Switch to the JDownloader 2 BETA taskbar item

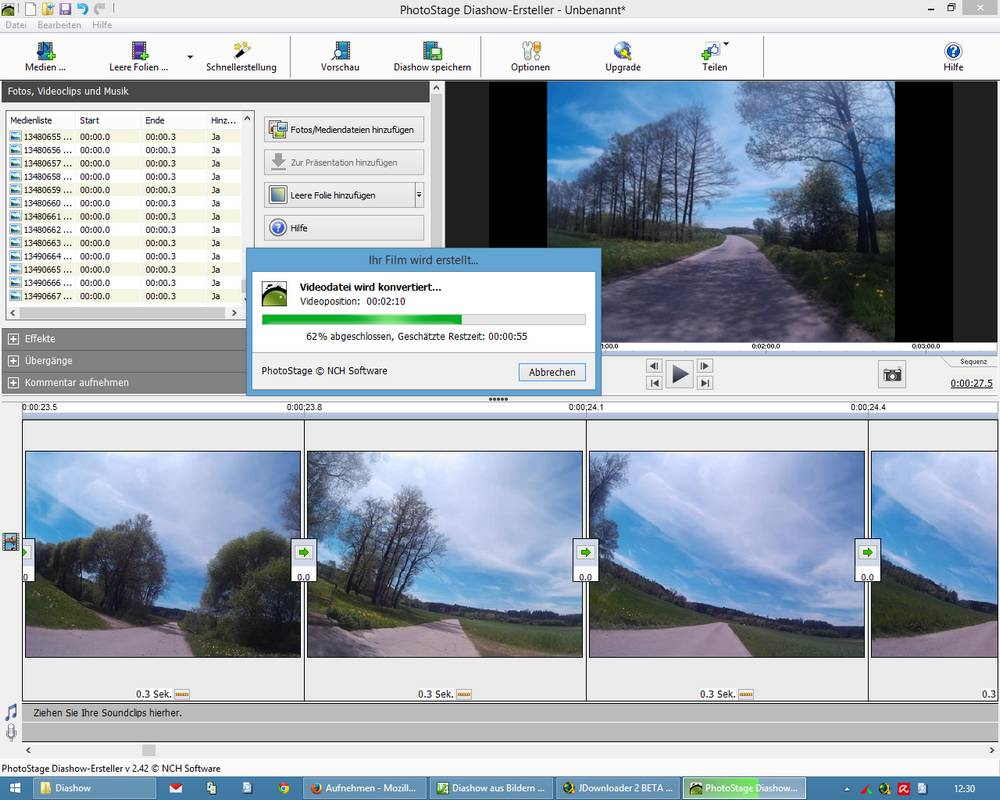coord(616,788)
